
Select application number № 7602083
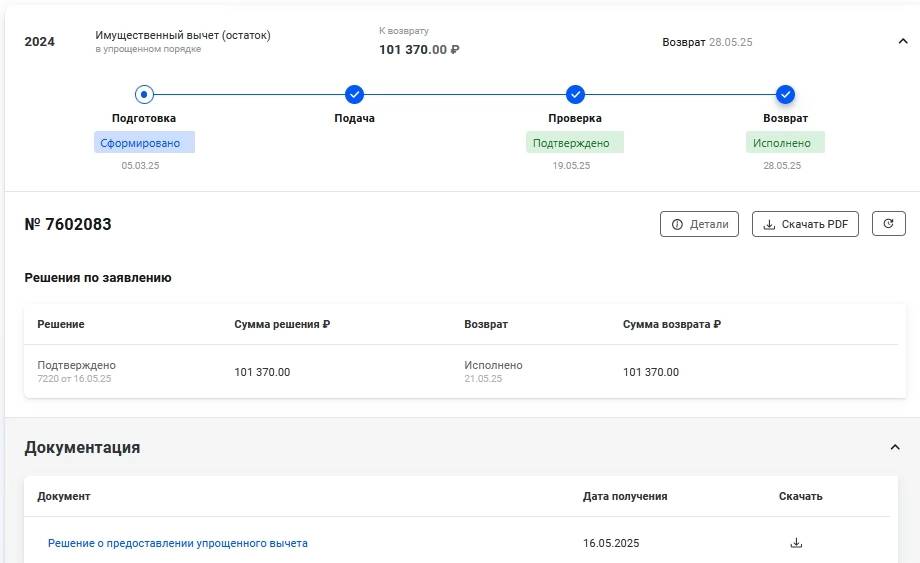tap(68, 224)
